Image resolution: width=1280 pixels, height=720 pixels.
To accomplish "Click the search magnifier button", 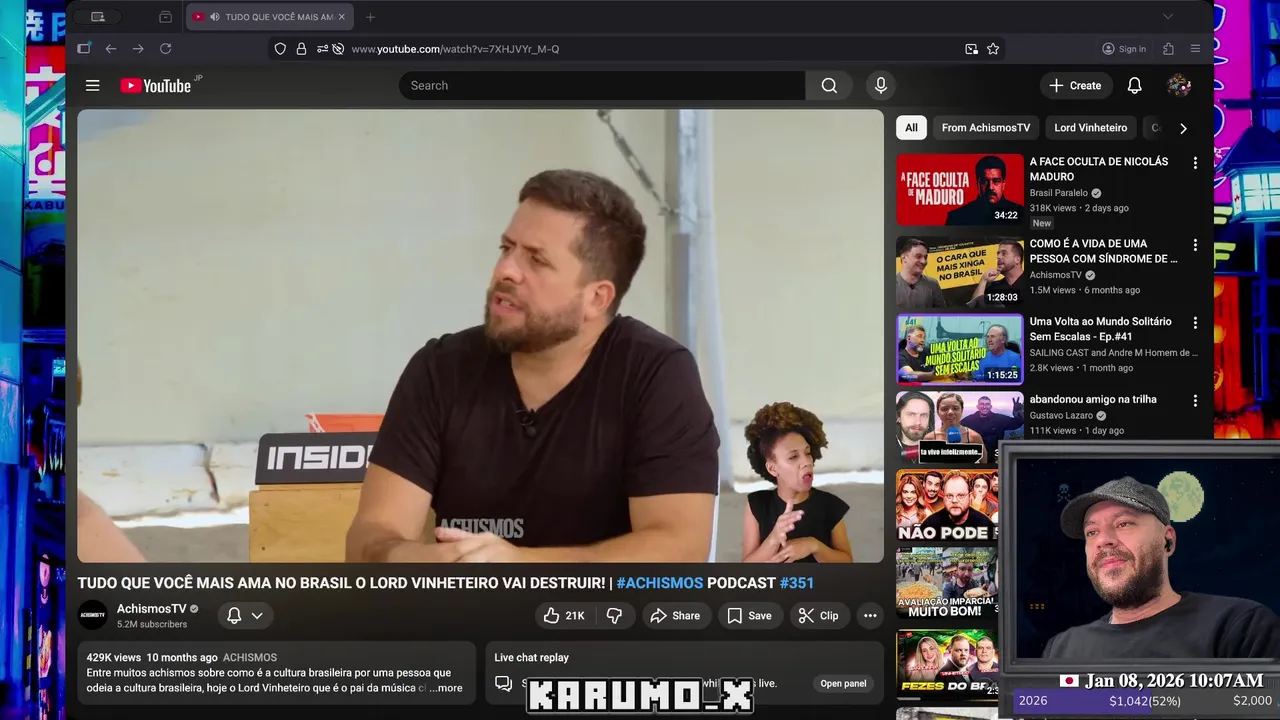I will pyautogui.click(x=829, y=86).
